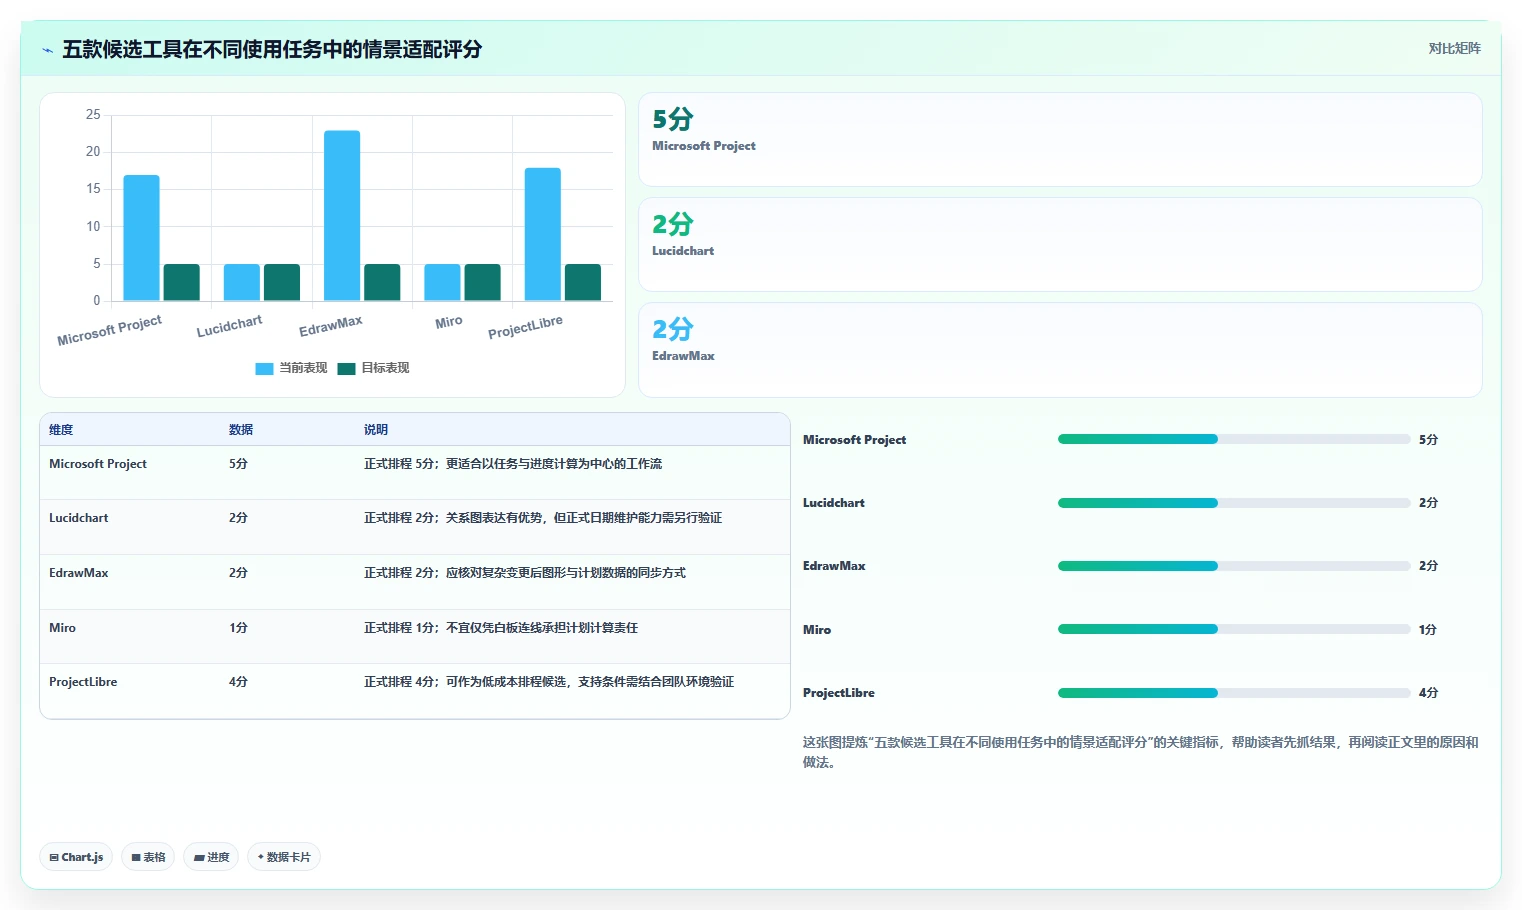
Task: Toggle the 目标表现 legend item
Action: pos(373,368)
